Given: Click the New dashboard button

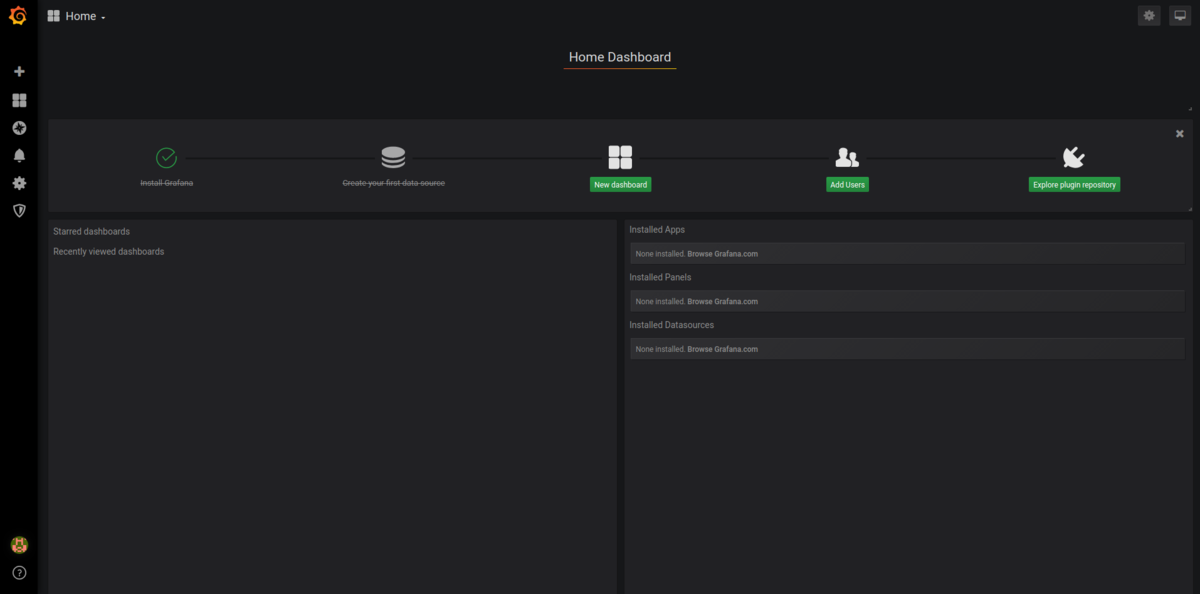Looking at the screenshot, I should click(620, 185).
